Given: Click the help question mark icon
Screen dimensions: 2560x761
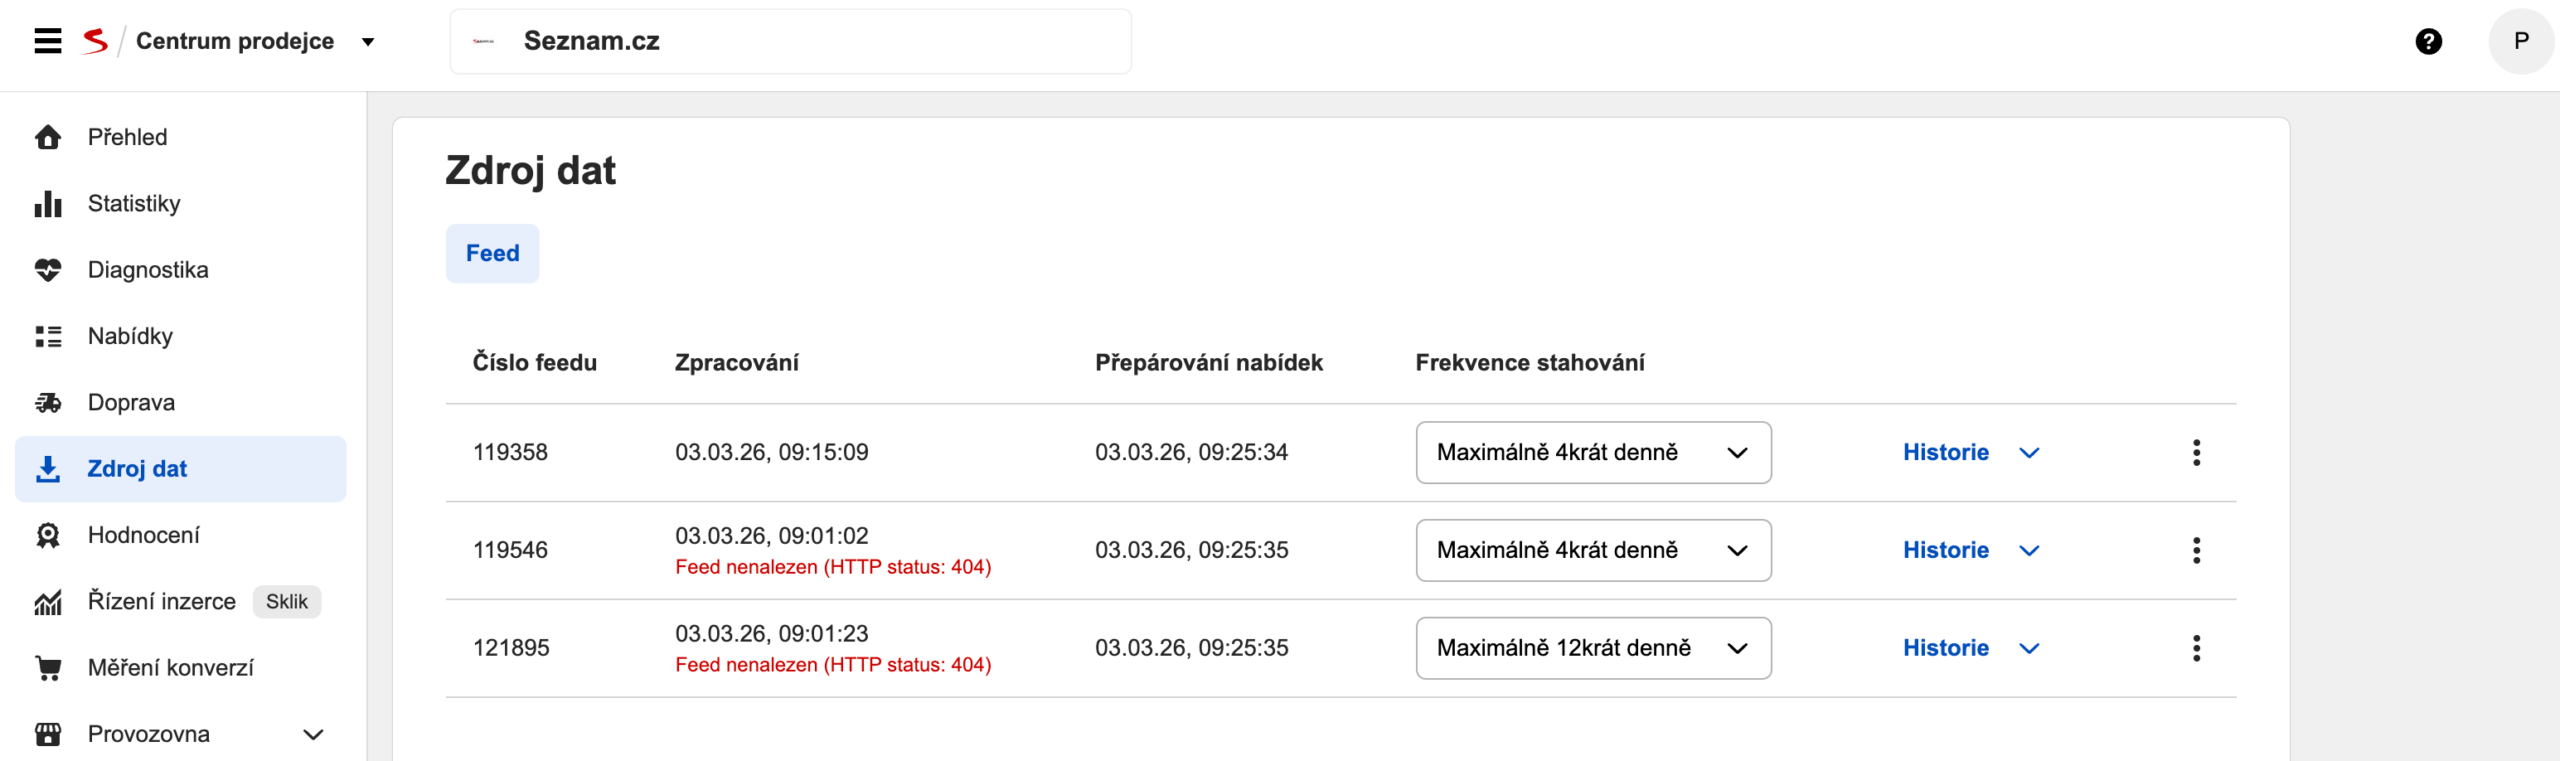Looking at the screenshot, I should point(2428,41).
